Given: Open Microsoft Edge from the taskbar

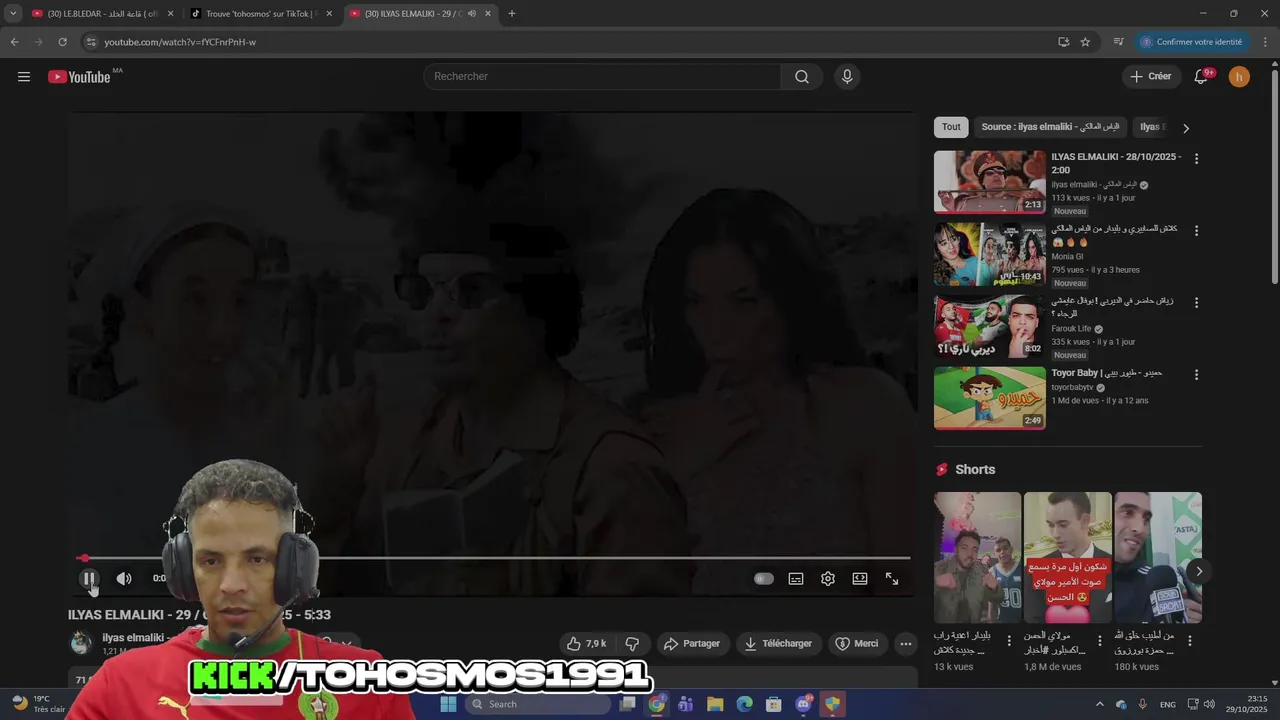Looking at the screenshot, I should [744, 704].
